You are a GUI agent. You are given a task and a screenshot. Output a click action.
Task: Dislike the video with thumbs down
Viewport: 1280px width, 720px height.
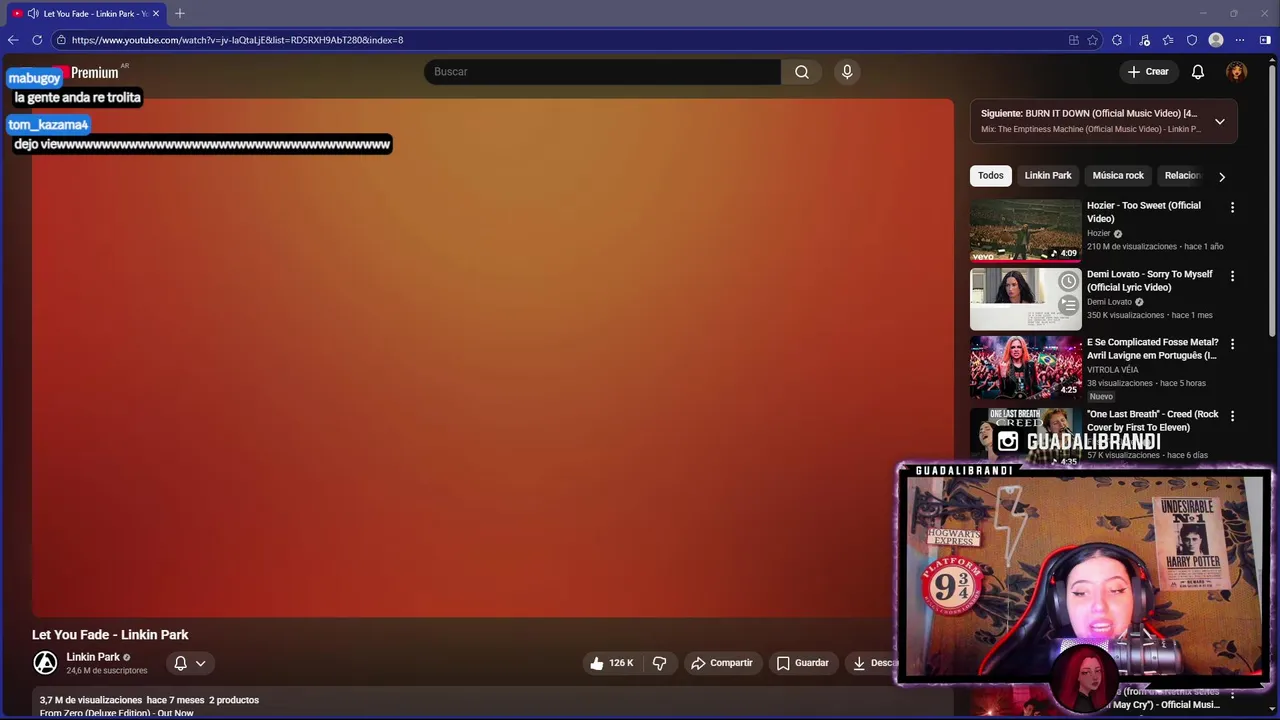pos(660,663)
